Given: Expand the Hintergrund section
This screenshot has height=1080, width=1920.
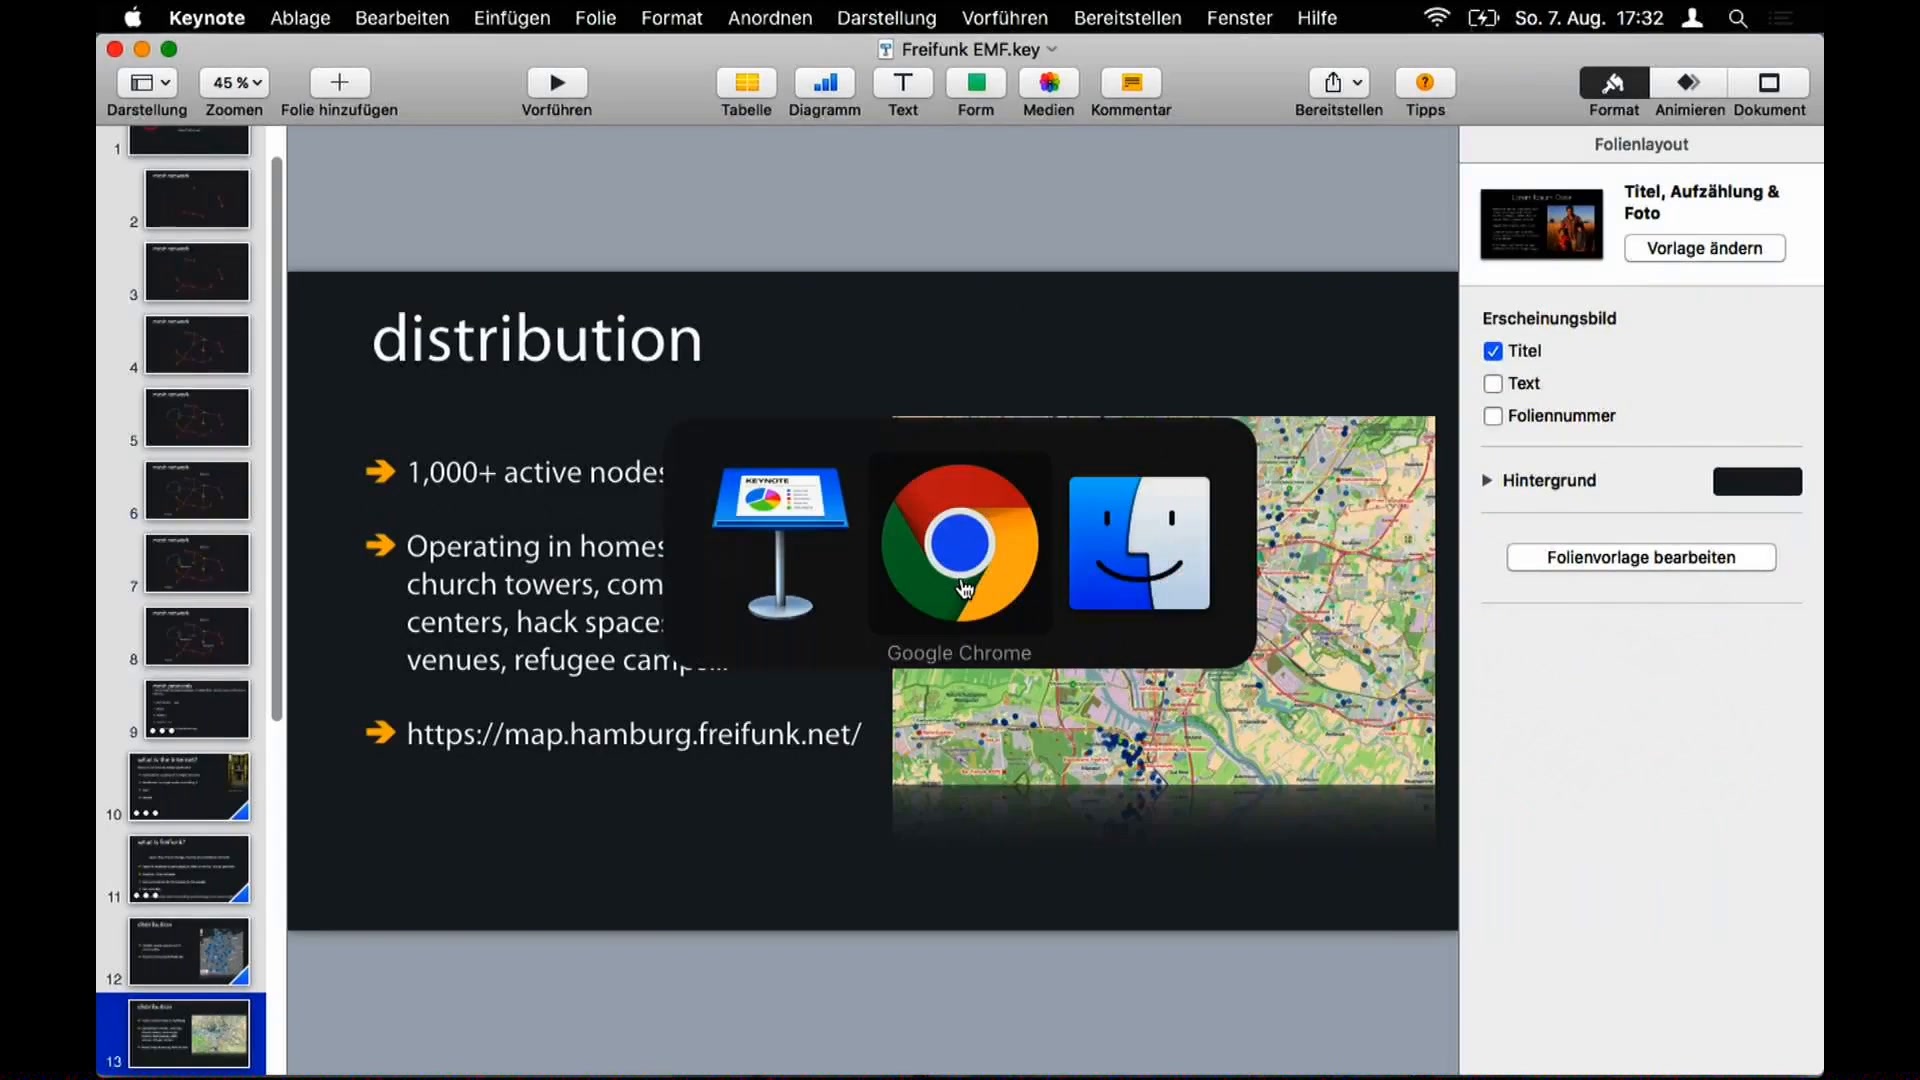Looking at the screenshot, I should (1487, 481).
